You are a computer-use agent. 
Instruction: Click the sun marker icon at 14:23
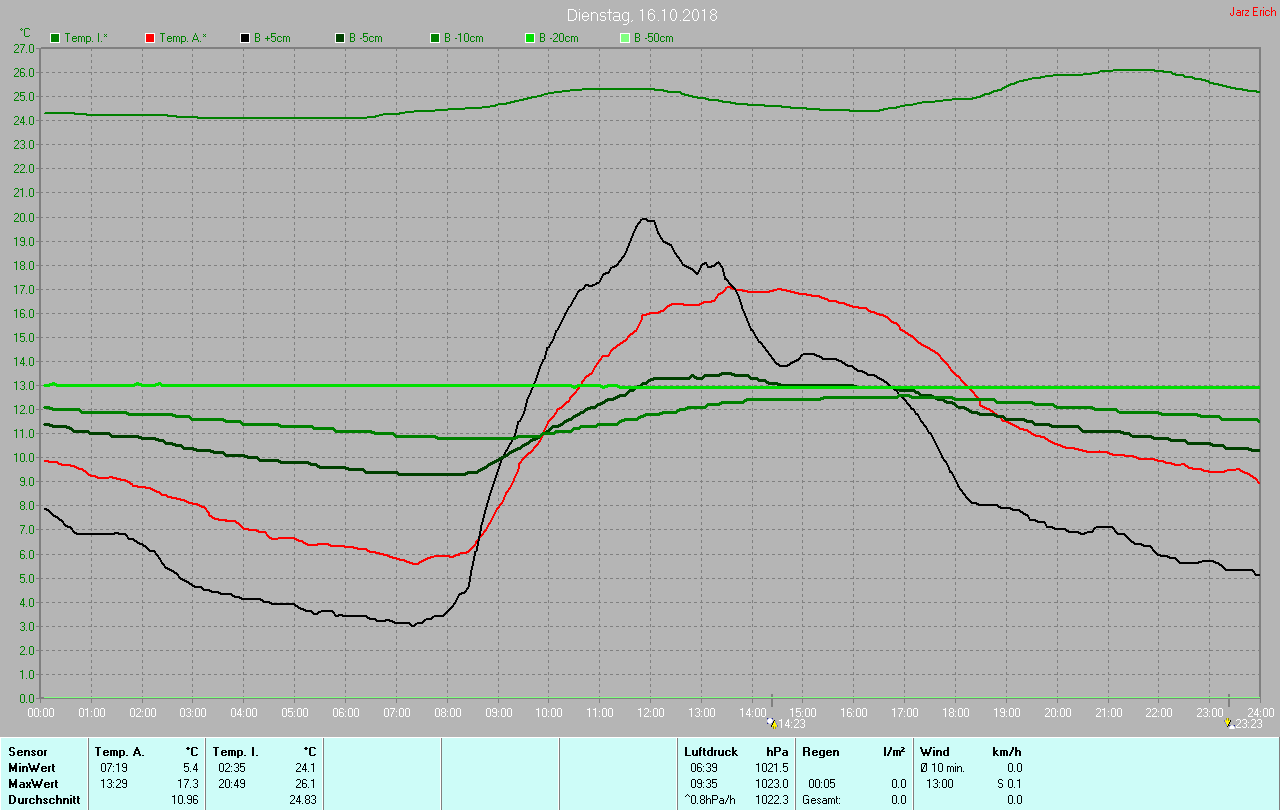(x=770, y=722)
